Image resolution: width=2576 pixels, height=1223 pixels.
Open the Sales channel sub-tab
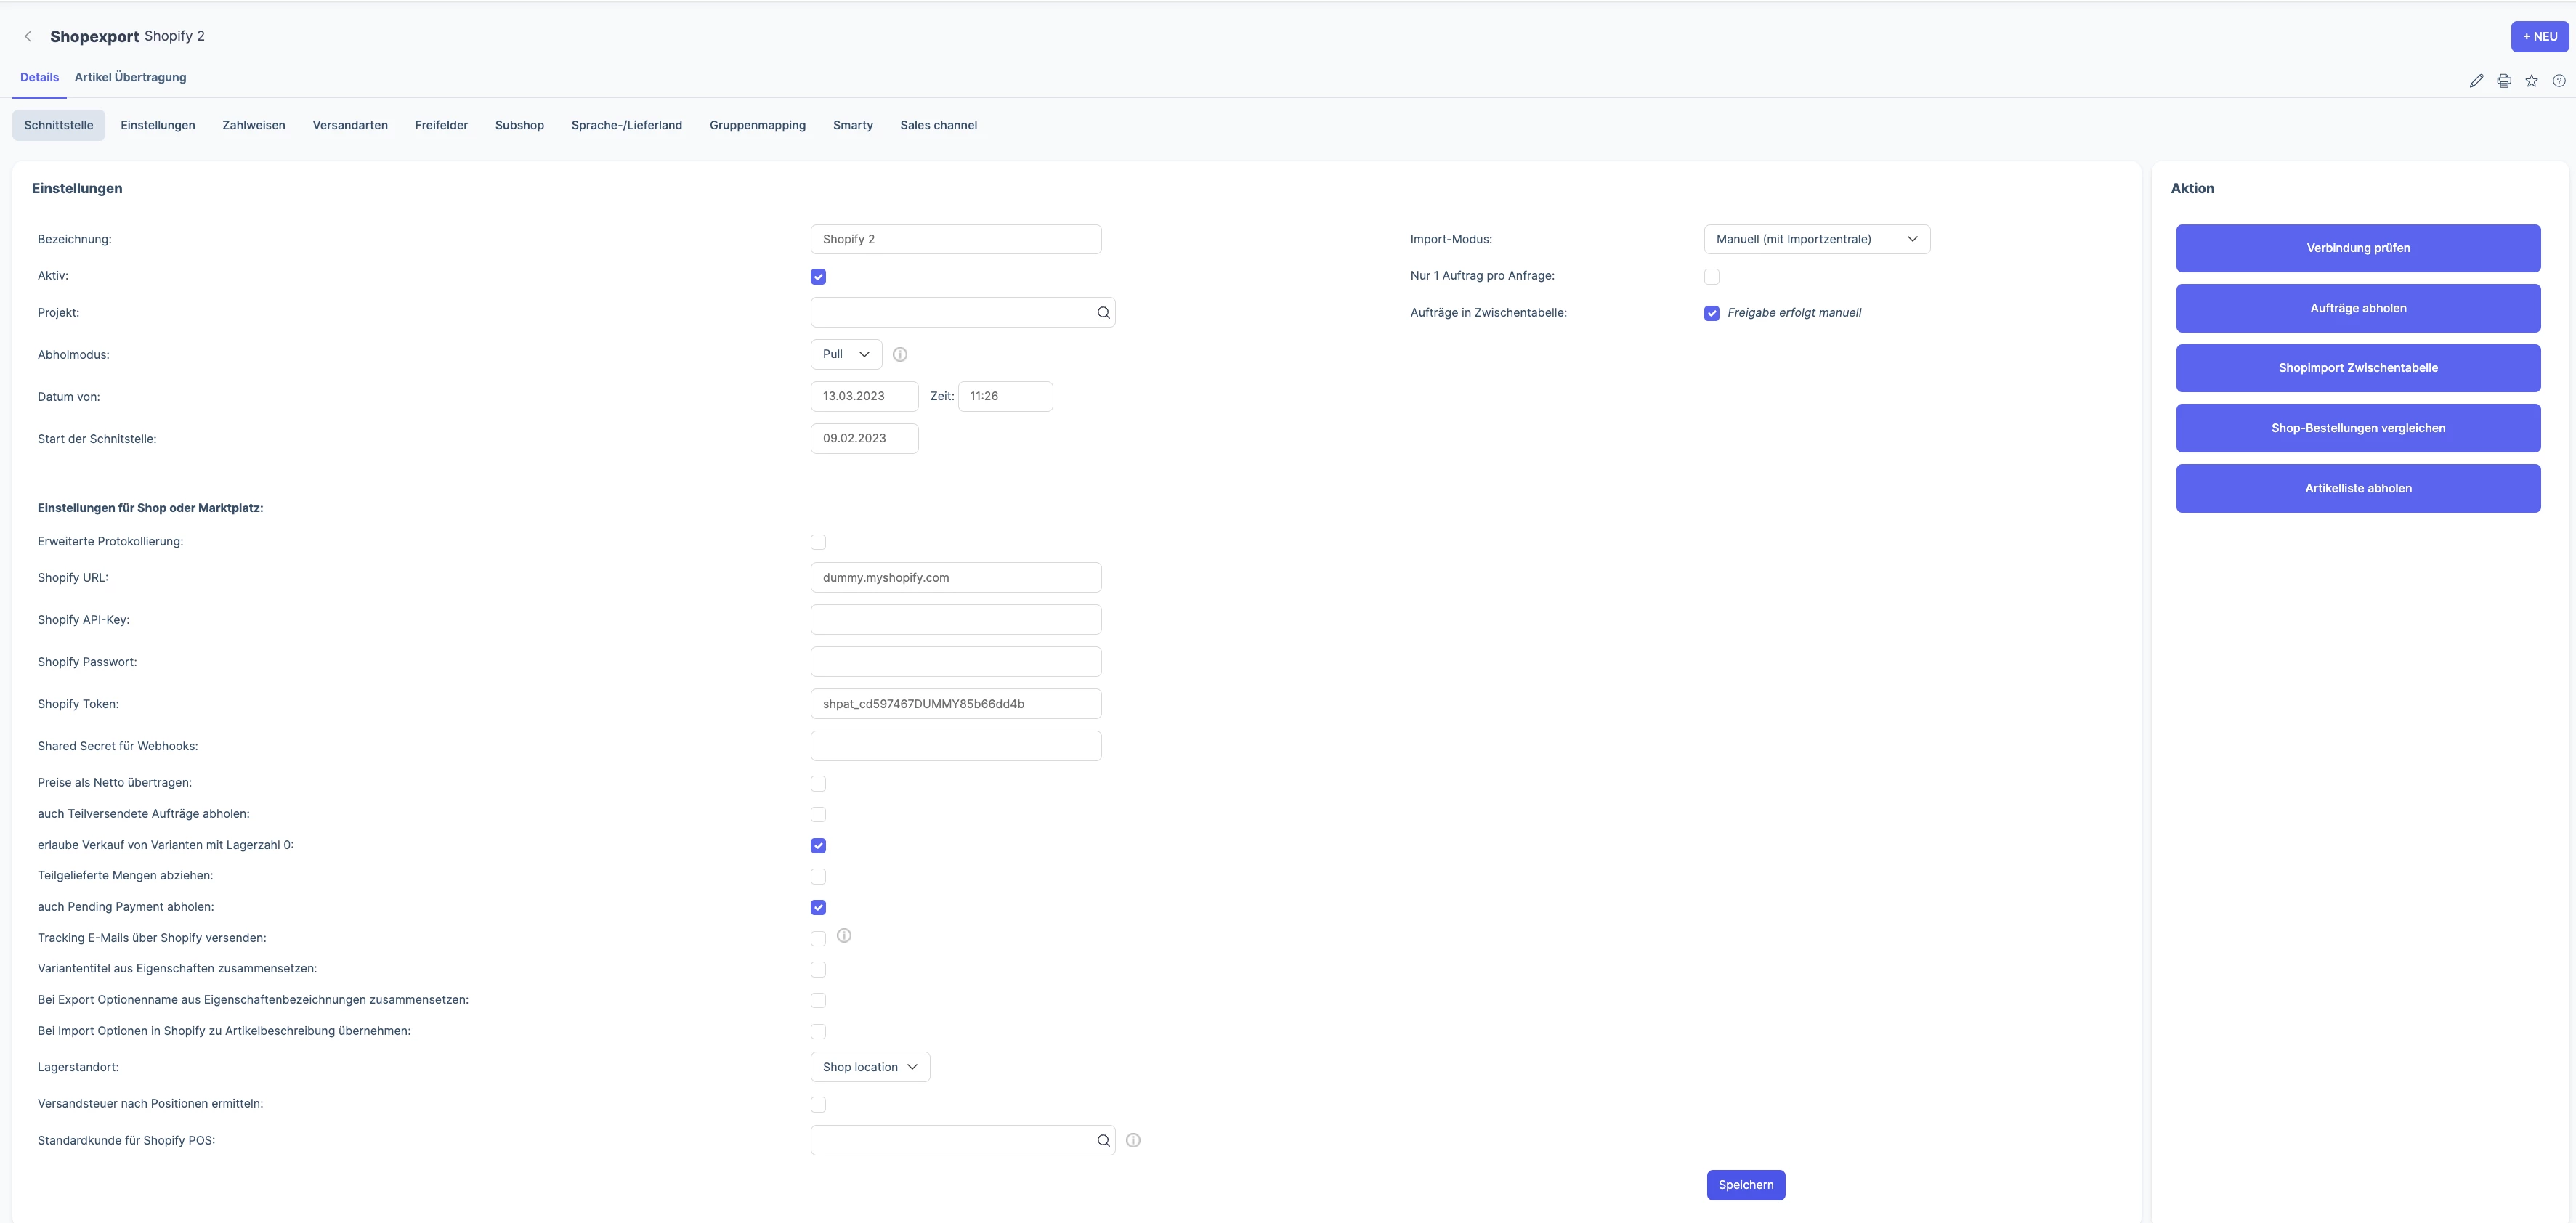click(938, 126)
